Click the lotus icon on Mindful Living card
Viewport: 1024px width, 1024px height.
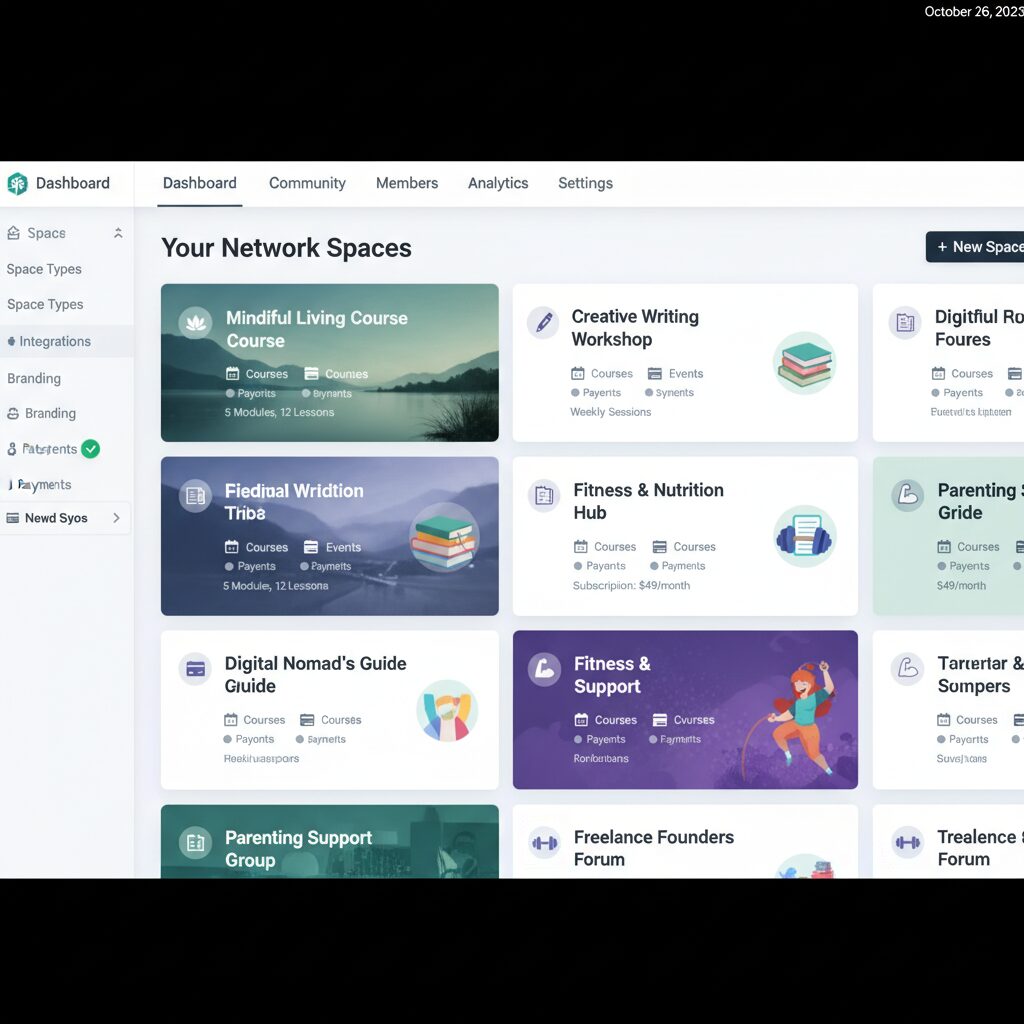[194, 322]
